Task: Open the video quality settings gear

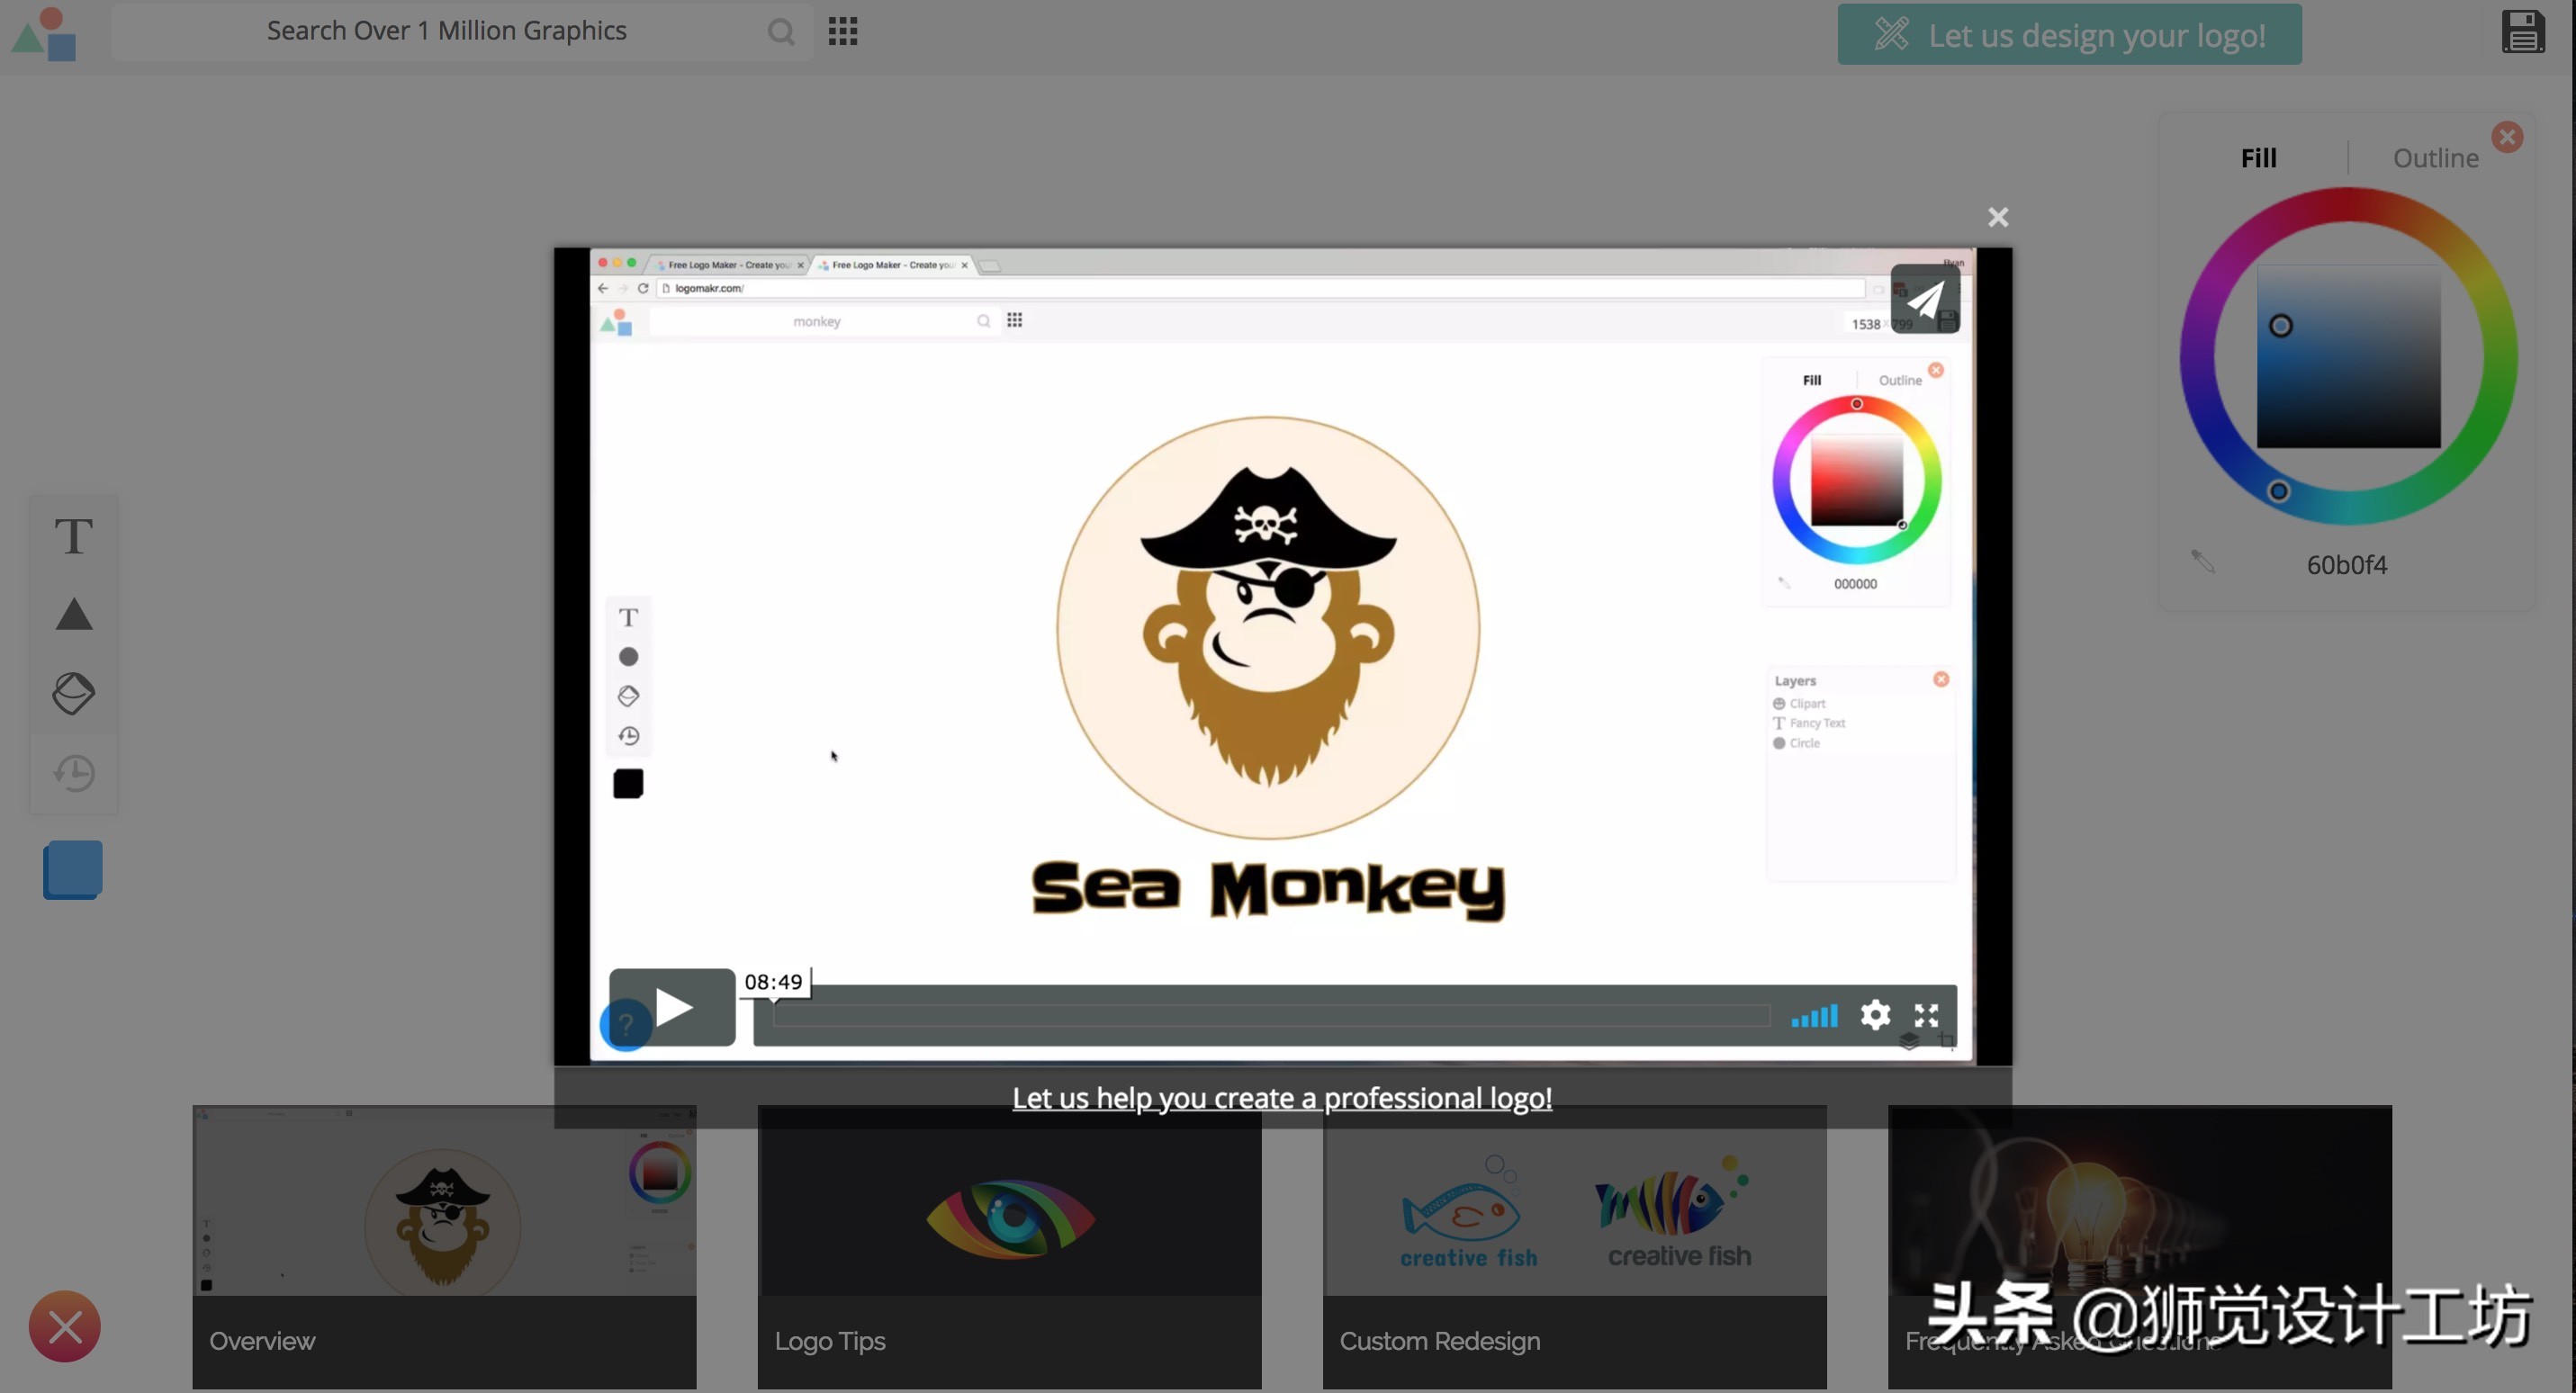Action: click(1875, 1015)
